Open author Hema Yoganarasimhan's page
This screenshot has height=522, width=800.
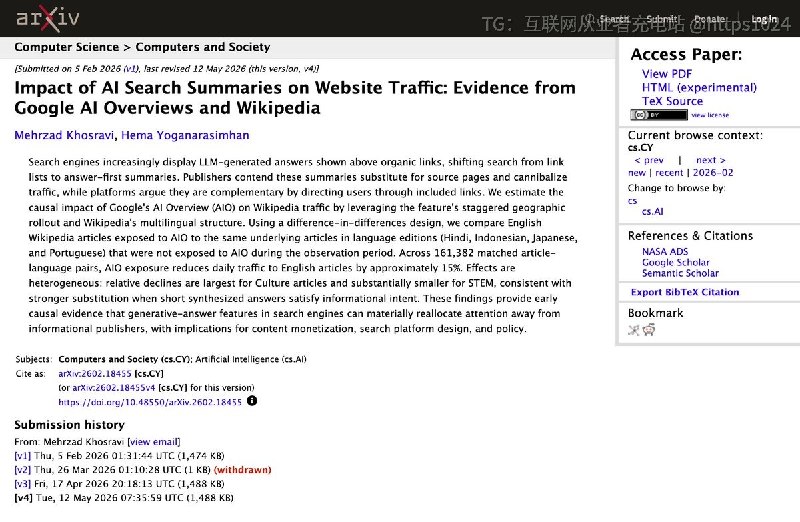point(185,135)
